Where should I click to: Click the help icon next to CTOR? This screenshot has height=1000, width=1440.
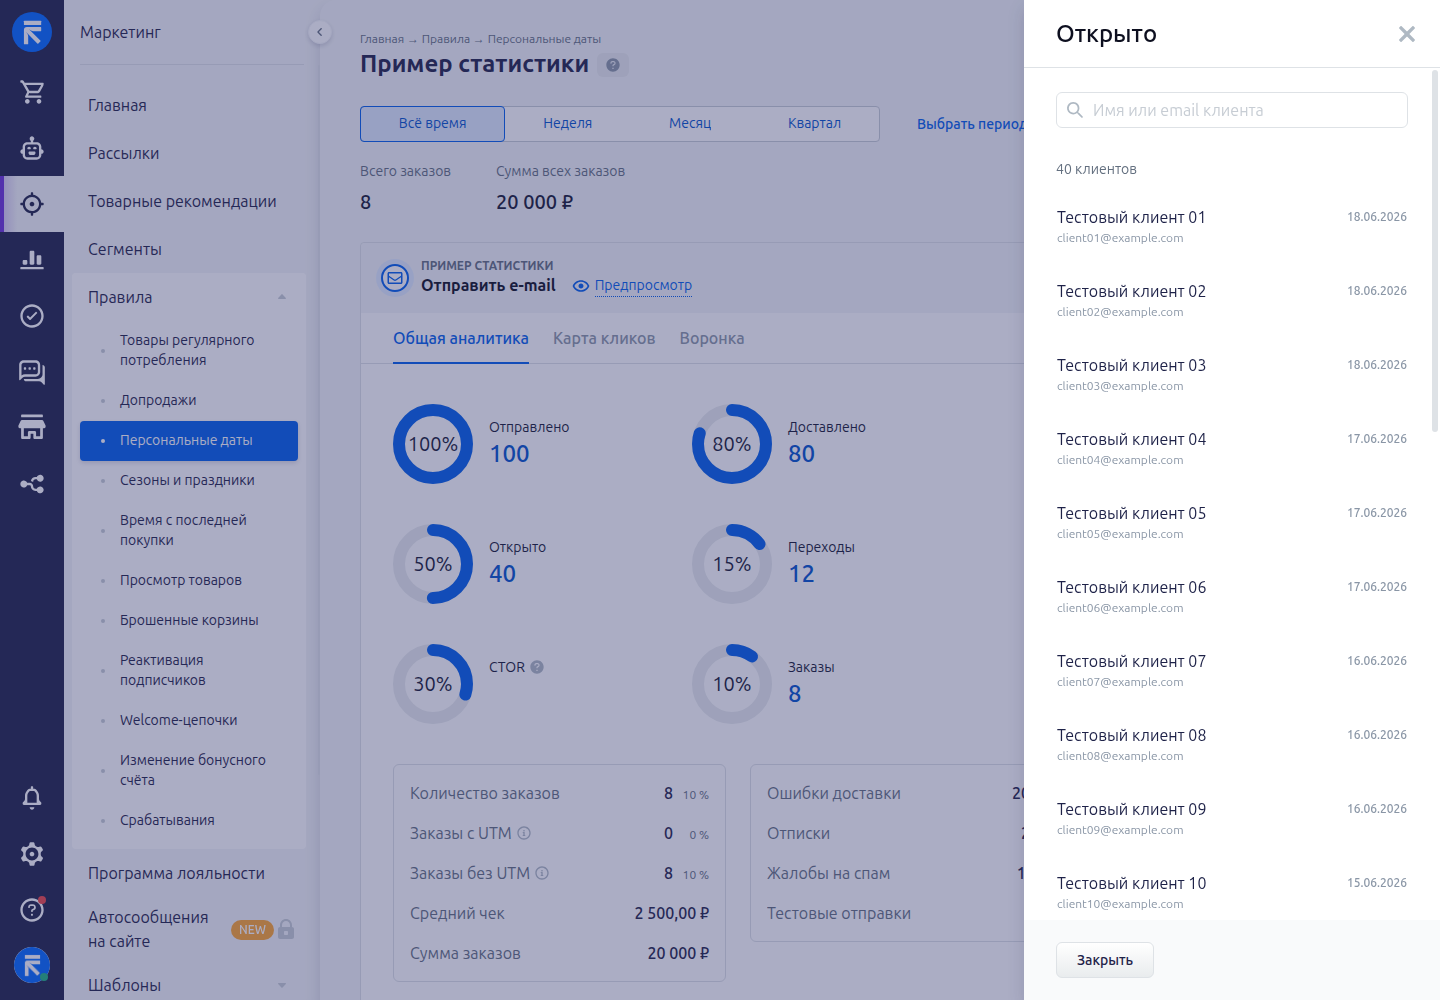[x=537, y=667]
